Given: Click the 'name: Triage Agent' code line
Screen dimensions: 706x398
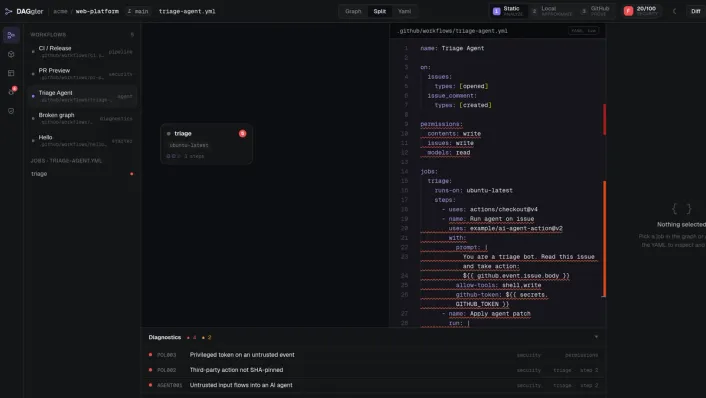Looking at the screenshot, I should pyautogui.click(x=452, y=48).
